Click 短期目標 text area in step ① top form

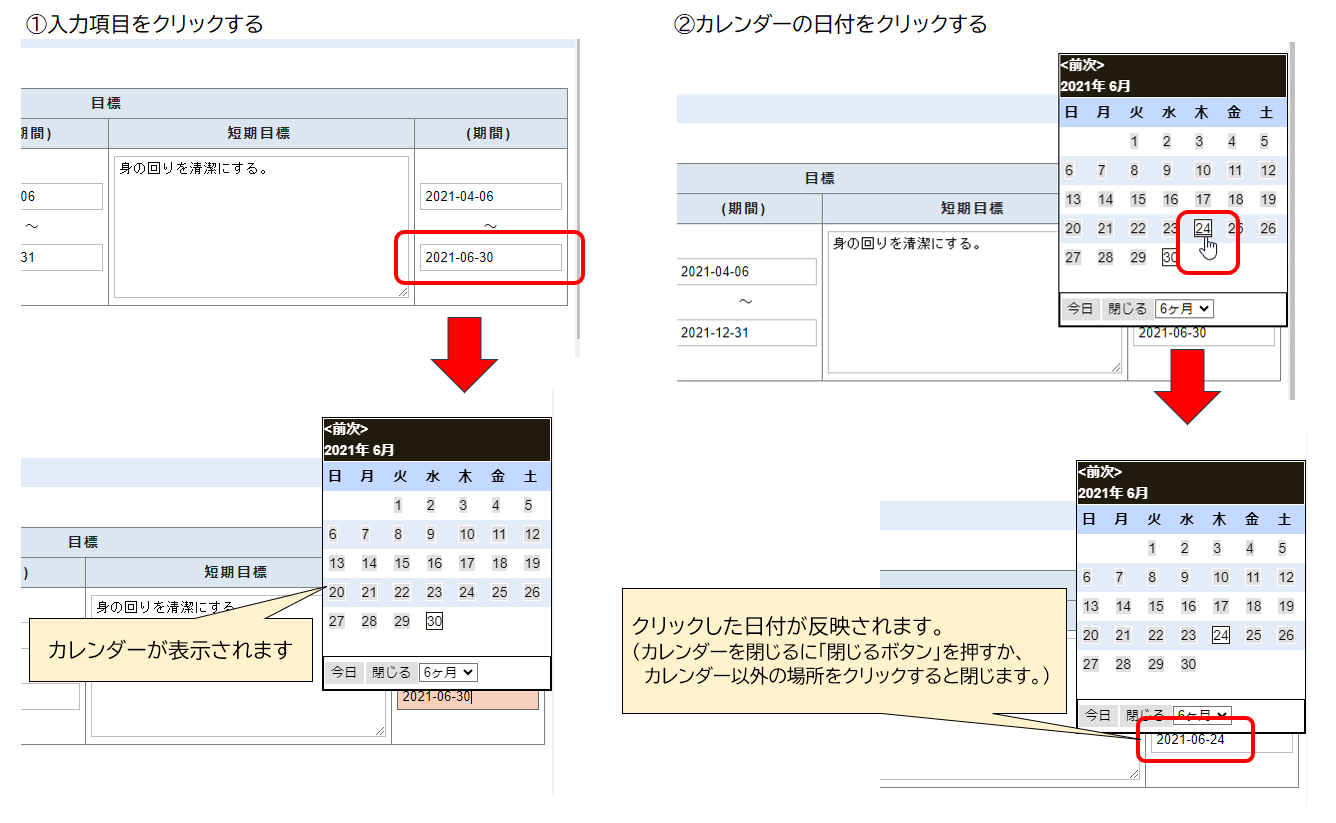point(261,226)
